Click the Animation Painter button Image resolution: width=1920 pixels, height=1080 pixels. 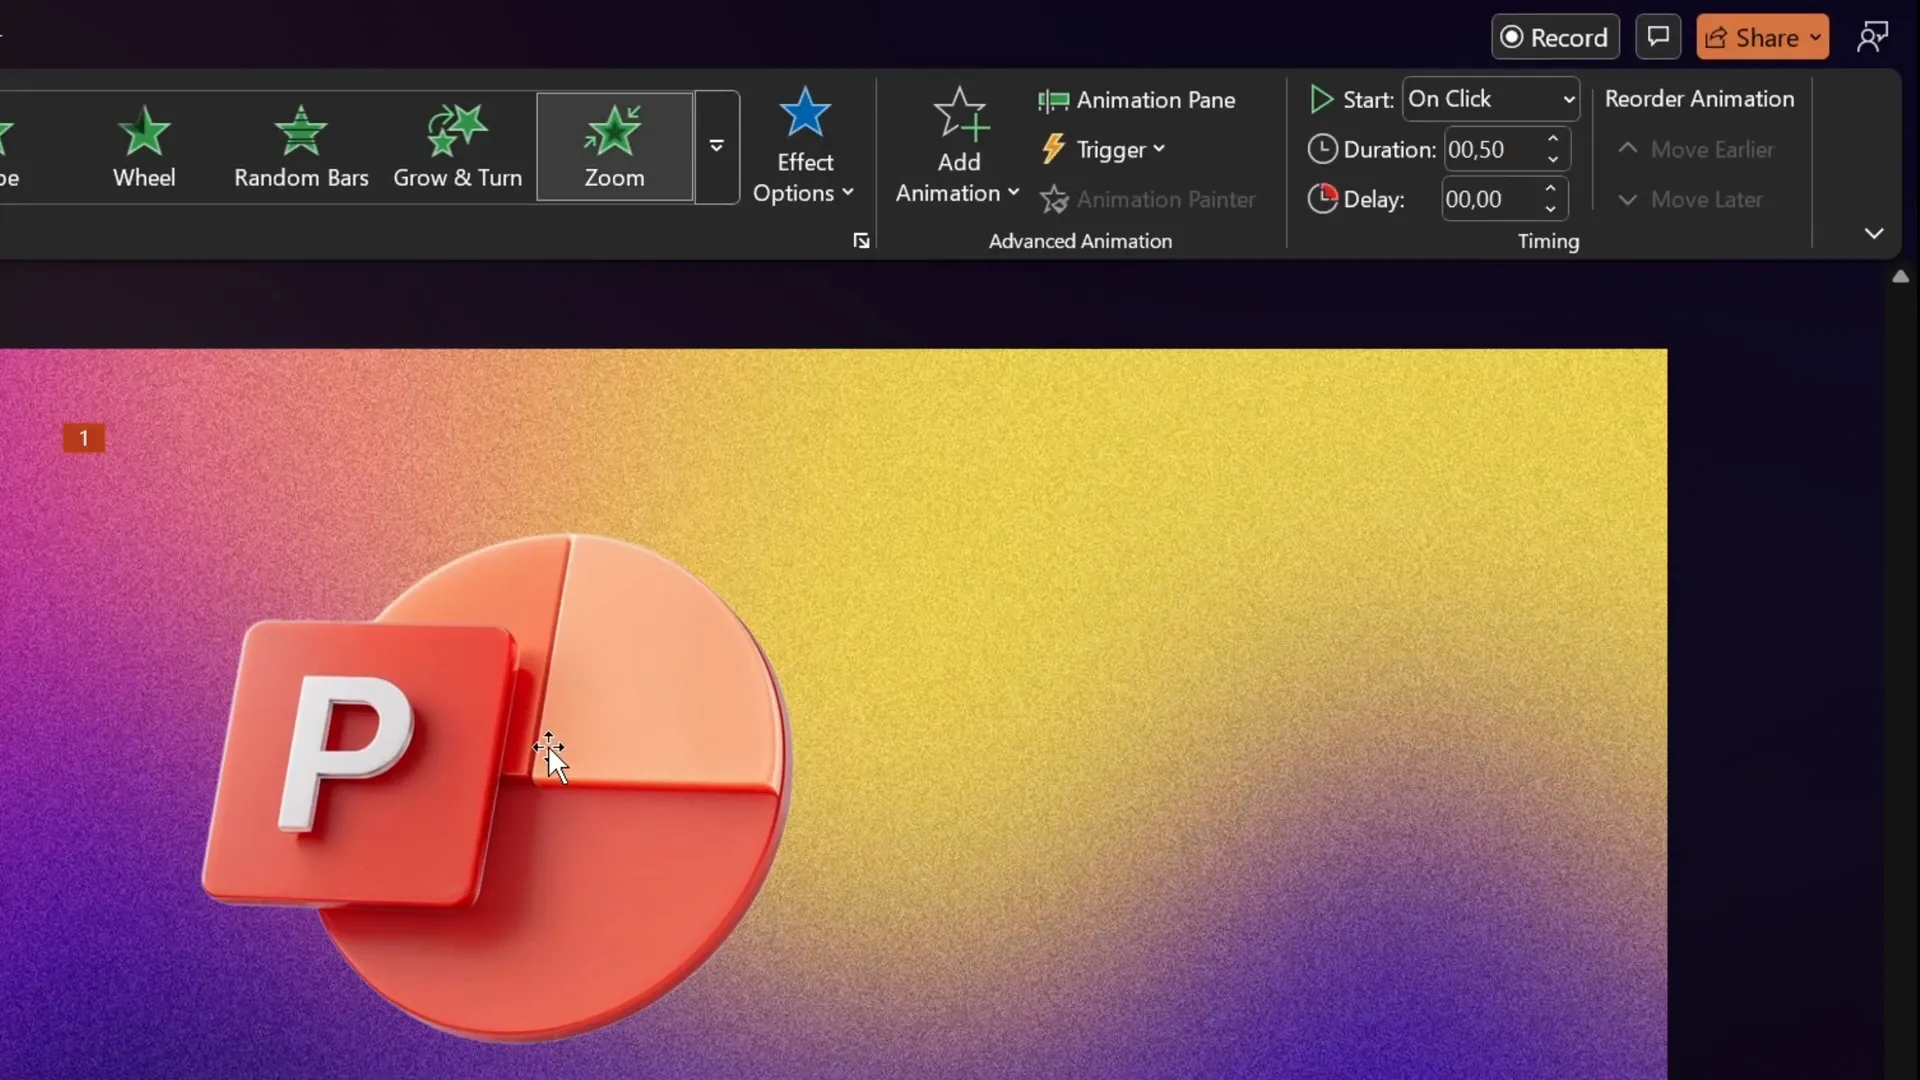click(x=1147, y=199)
